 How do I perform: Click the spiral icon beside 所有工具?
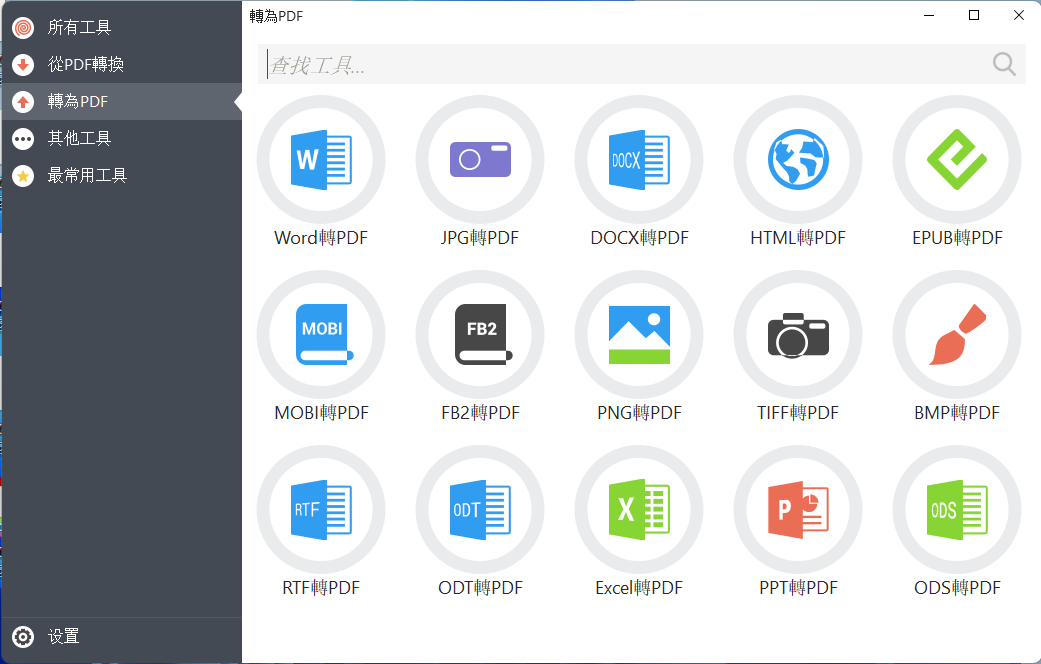click(23, 28)
